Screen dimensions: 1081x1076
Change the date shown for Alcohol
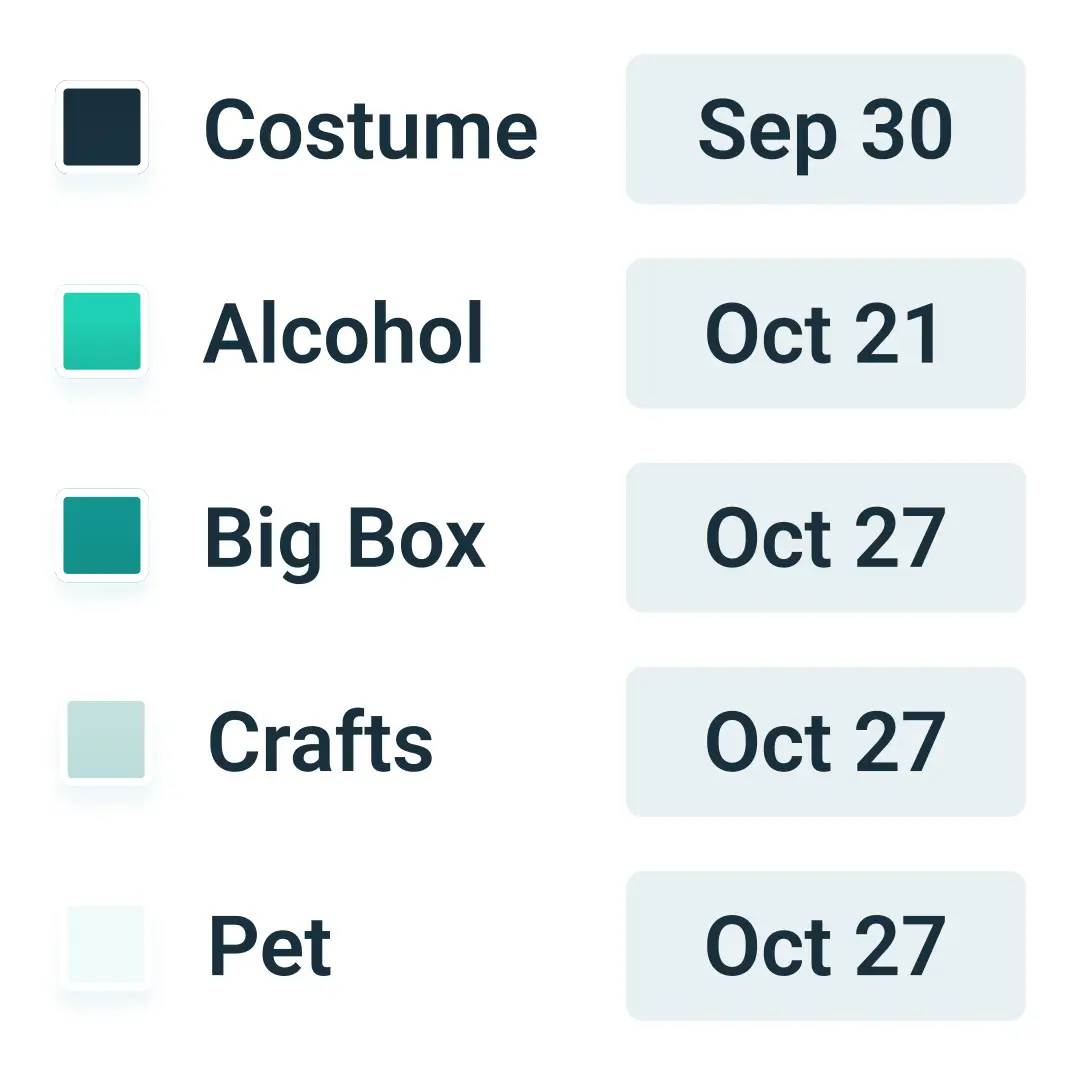tap(825, 333)
